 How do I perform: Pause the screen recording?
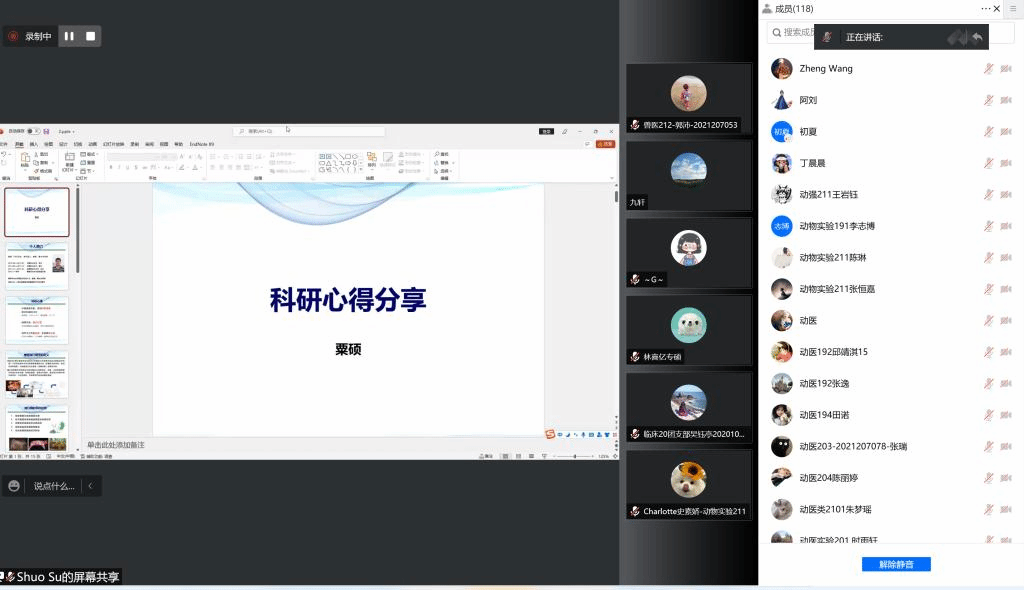pos(69,36)
